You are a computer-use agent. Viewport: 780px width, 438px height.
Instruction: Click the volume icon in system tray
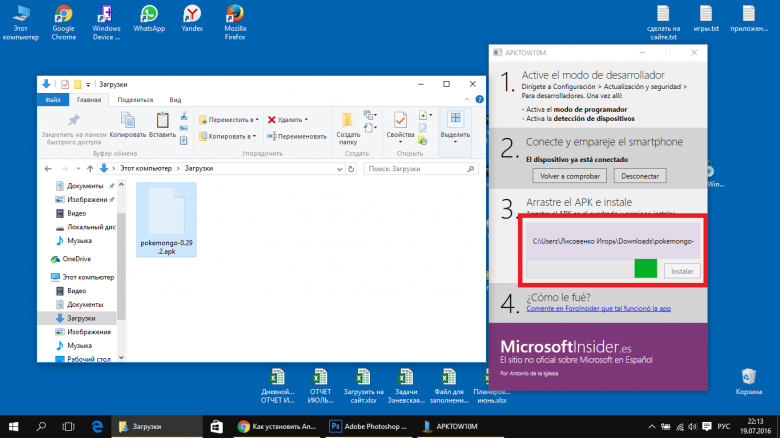pyautogui.click(x=692, y=427)
